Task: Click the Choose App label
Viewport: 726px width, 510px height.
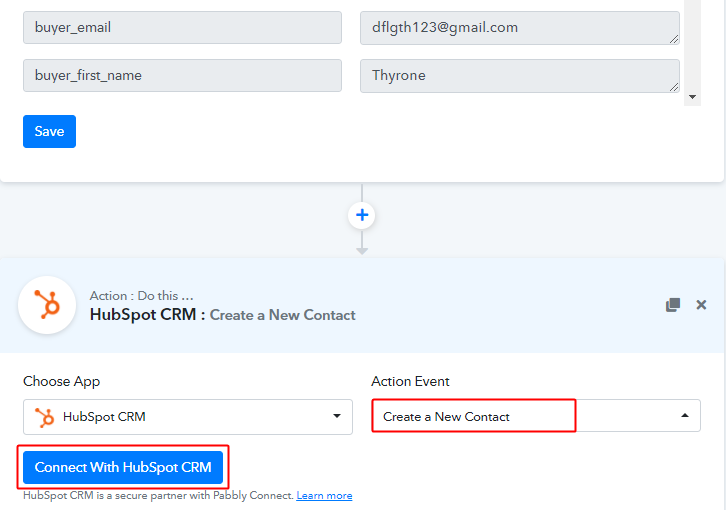Action: point(62,381)
